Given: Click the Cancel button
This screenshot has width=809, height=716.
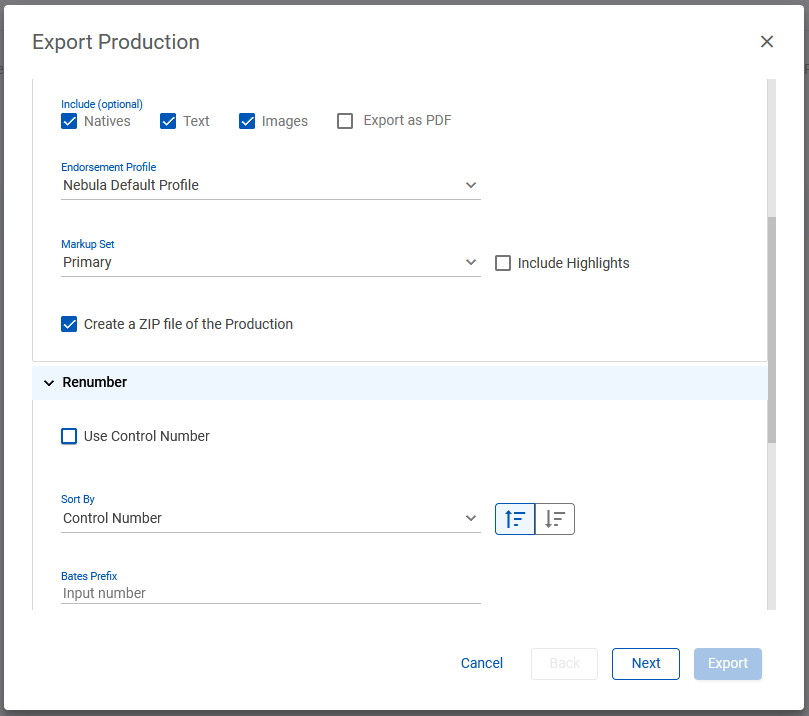Looking at the screenshot, I should click(482, 663).
